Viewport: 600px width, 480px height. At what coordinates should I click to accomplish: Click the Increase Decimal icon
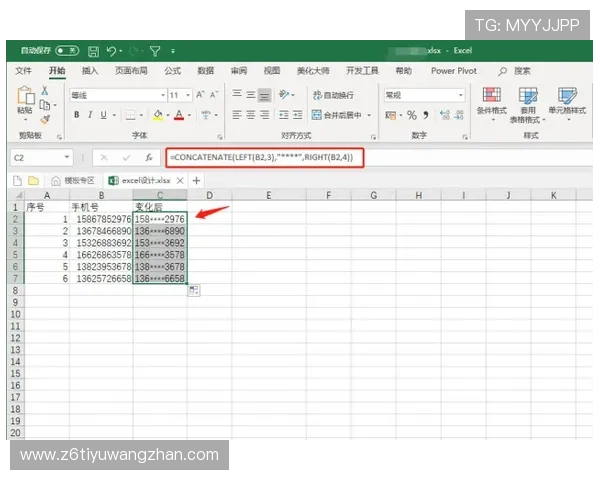[445, 115]
